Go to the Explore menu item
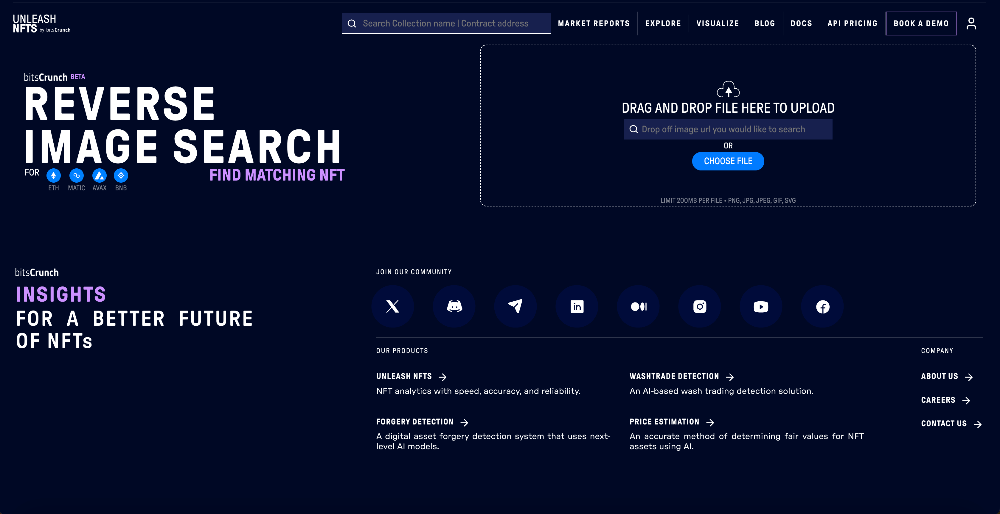This screenshot has width=1000, height=514. click(663, 23)
